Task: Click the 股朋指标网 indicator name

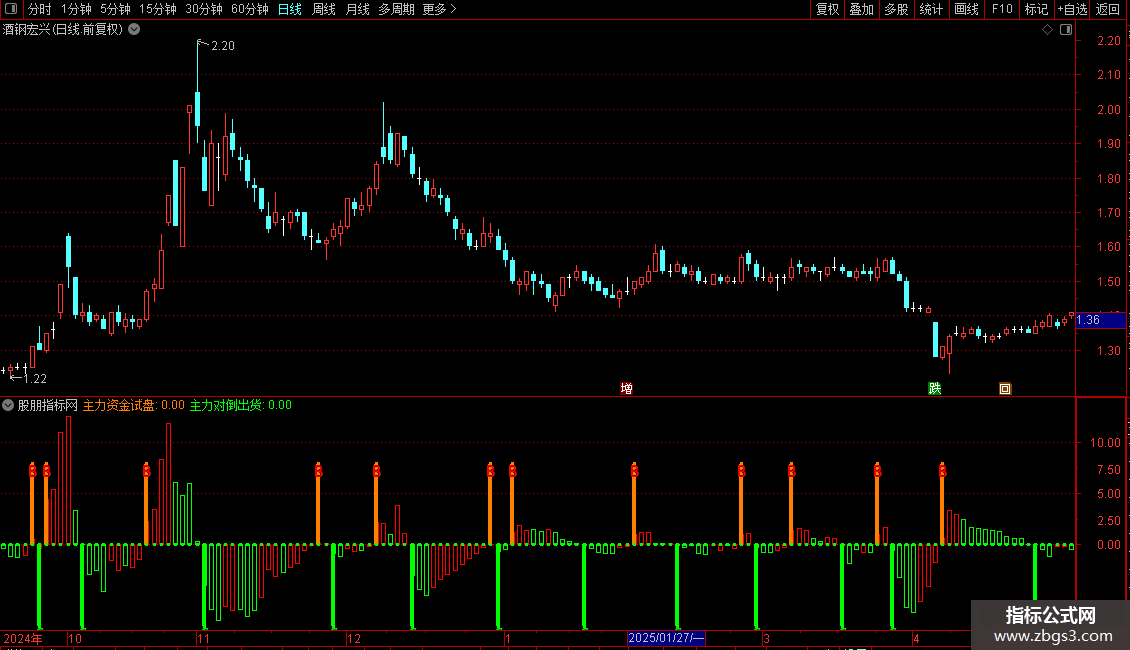Action: (48, 405)
